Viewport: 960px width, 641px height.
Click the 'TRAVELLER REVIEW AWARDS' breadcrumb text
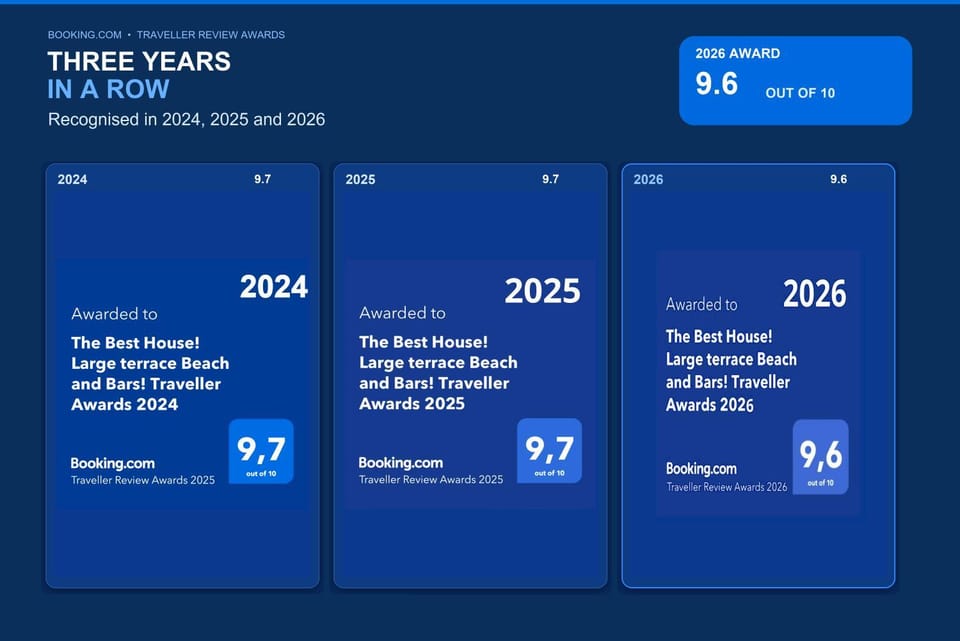[211, 35]
